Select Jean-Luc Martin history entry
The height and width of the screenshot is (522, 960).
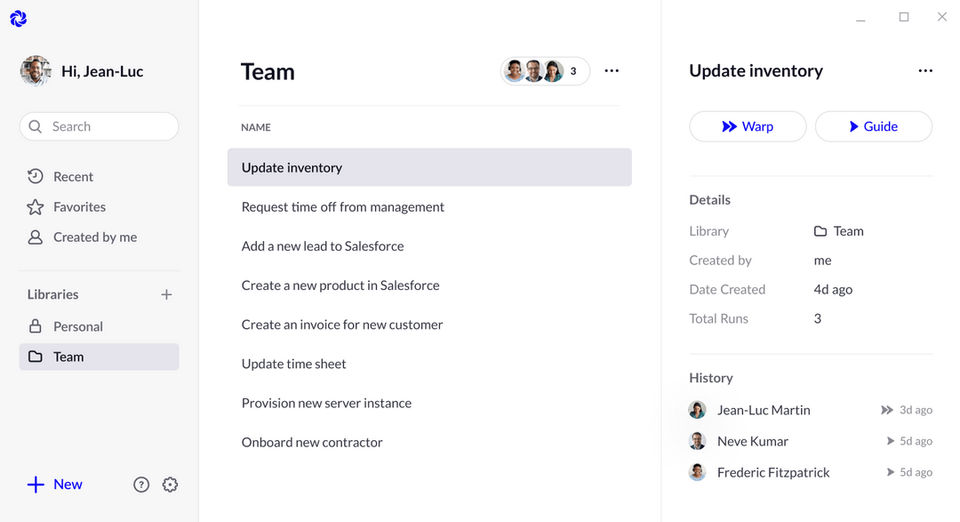point(764,410)
